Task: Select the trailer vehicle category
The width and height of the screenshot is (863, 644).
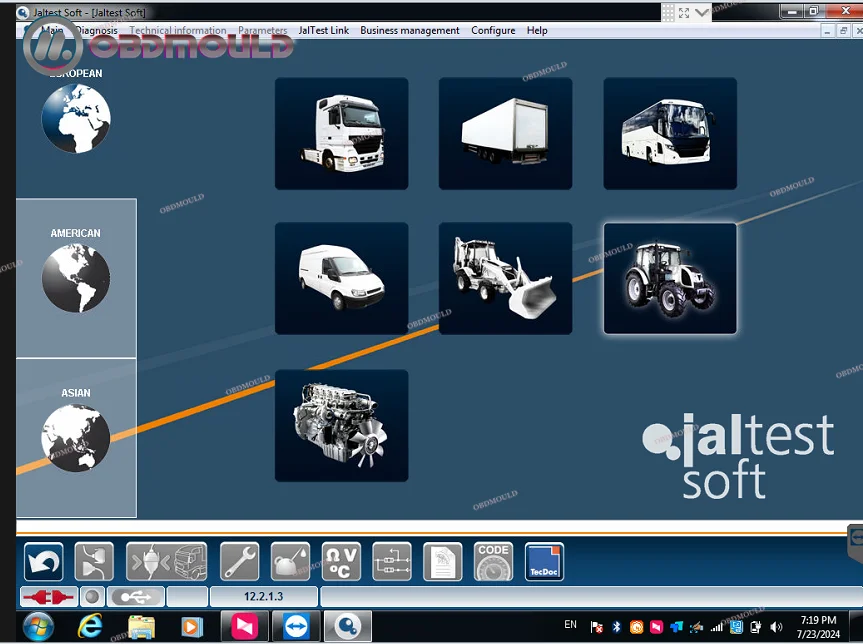Action: coord(505,133)
